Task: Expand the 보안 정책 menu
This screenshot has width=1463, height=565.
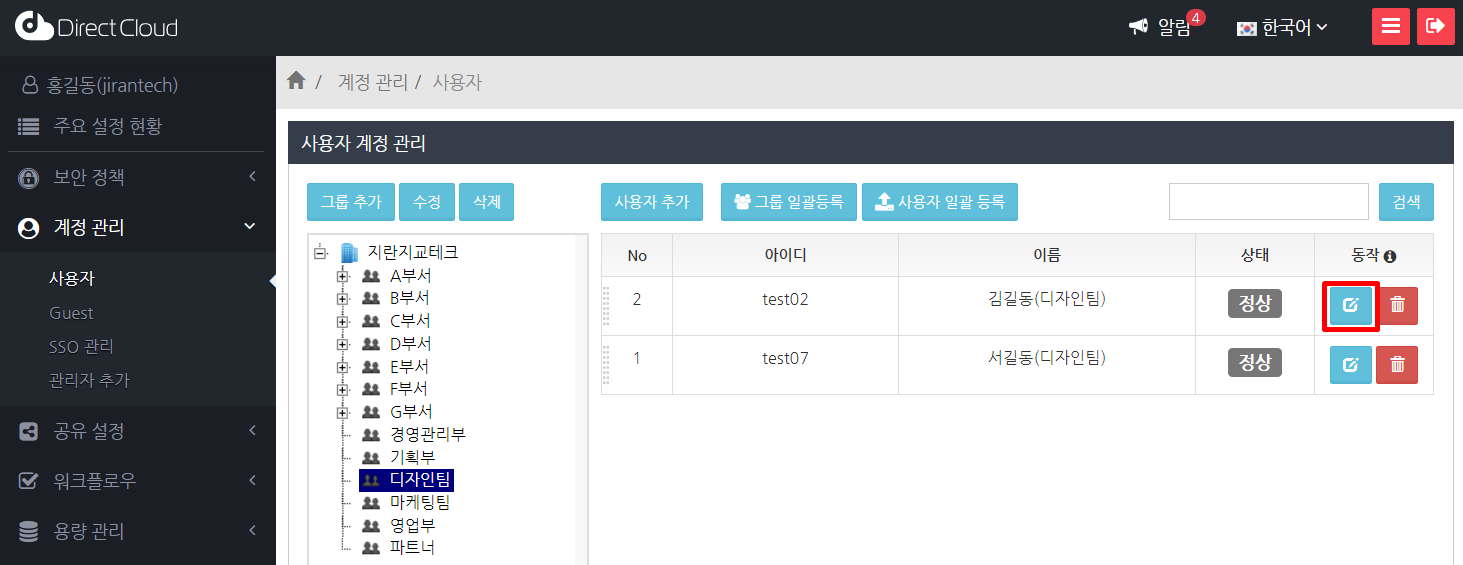Action: click(x=138, y=177)
